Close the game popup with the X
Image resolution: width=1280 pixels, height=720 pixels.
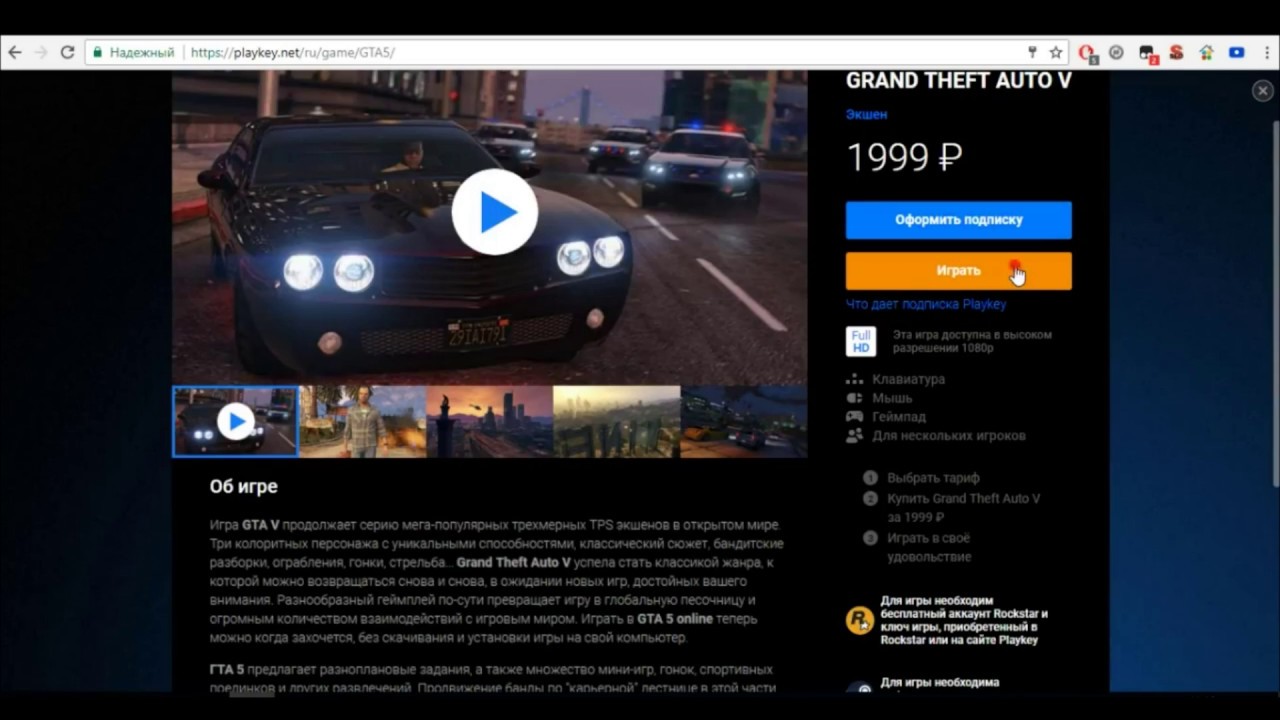tap(1262, 91)
